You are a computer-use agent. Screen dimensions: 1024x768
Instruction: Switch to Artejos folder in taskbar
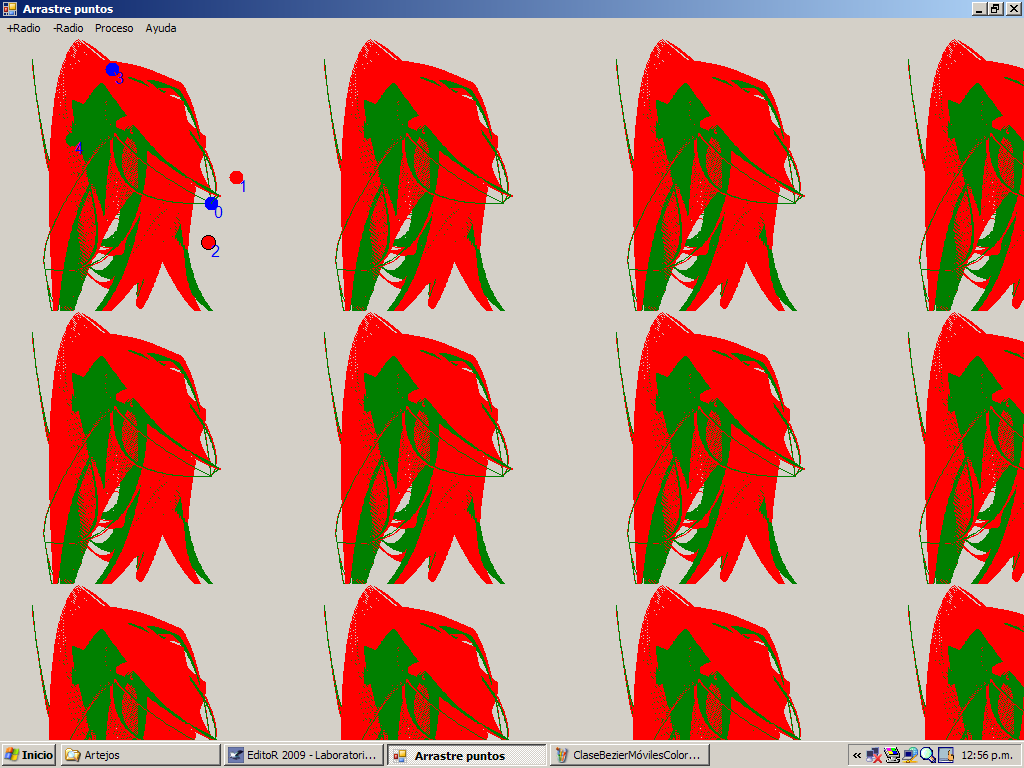click(140, 755)
